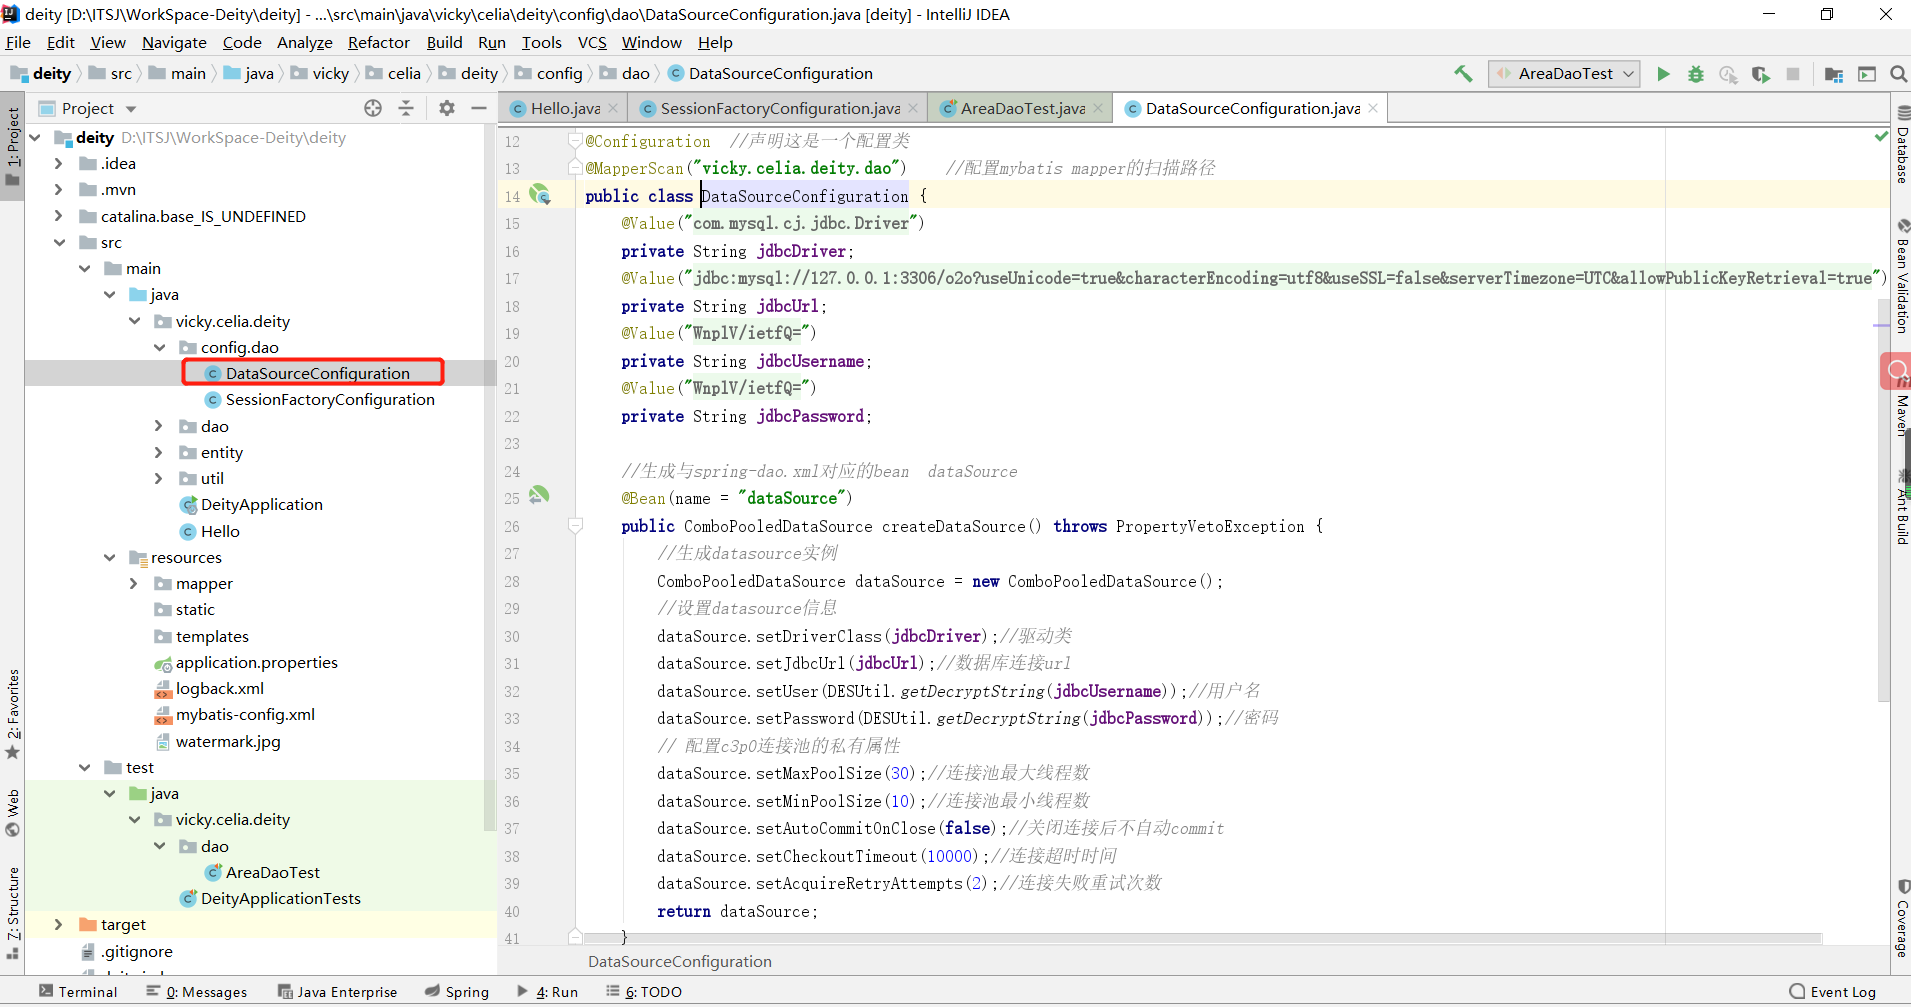The image size is (1911, 1007).
Task: Click DataSourceConfiguration breadcrumb at editor bottom
Action: tap(679, 961)
